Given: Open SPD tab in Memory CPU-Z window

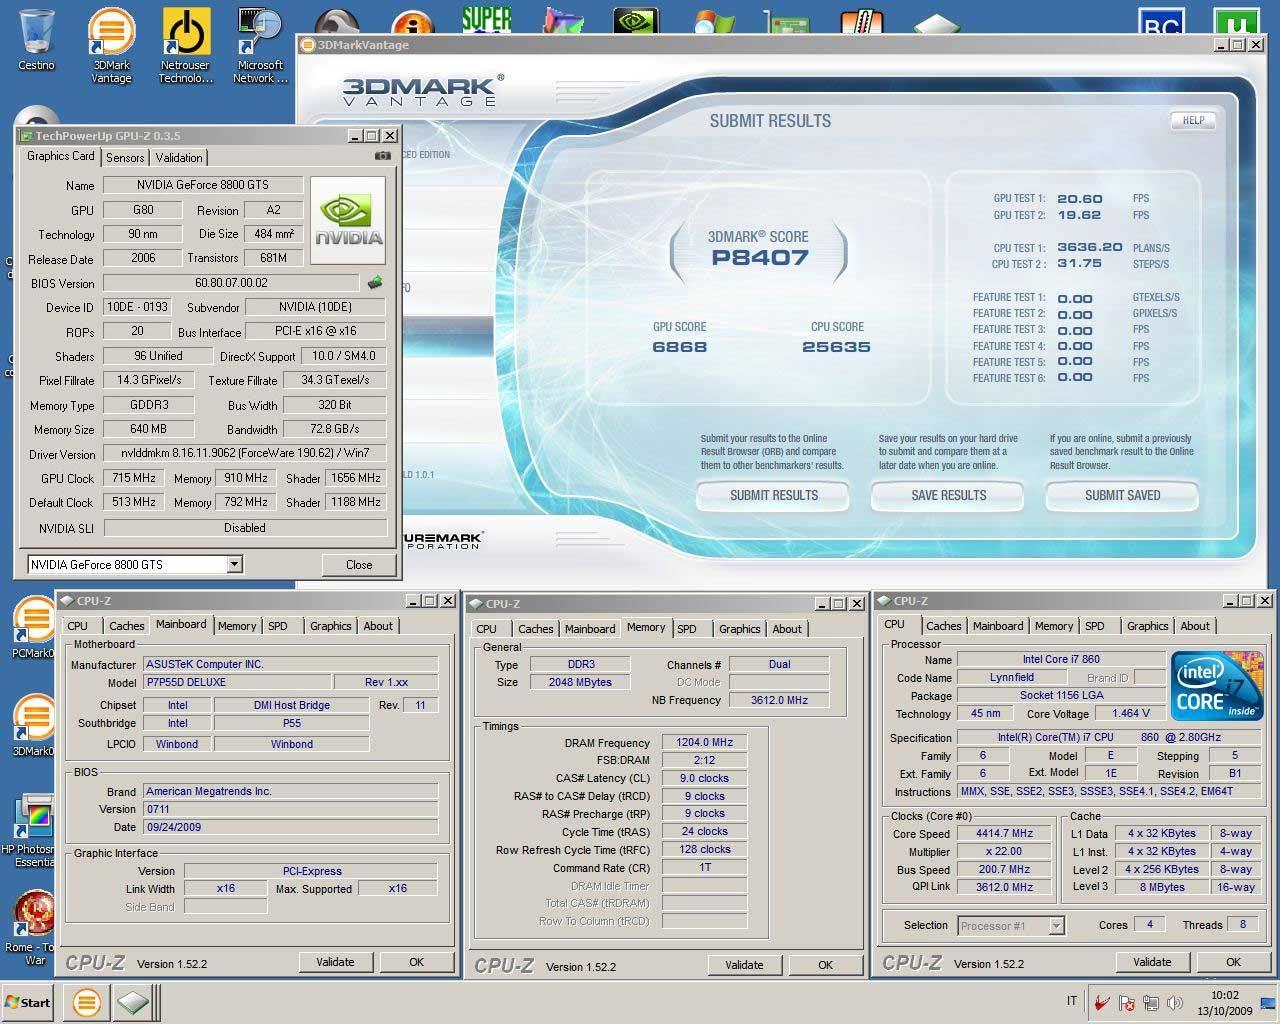Looking at the screenshot, I should tap(687, 629).
